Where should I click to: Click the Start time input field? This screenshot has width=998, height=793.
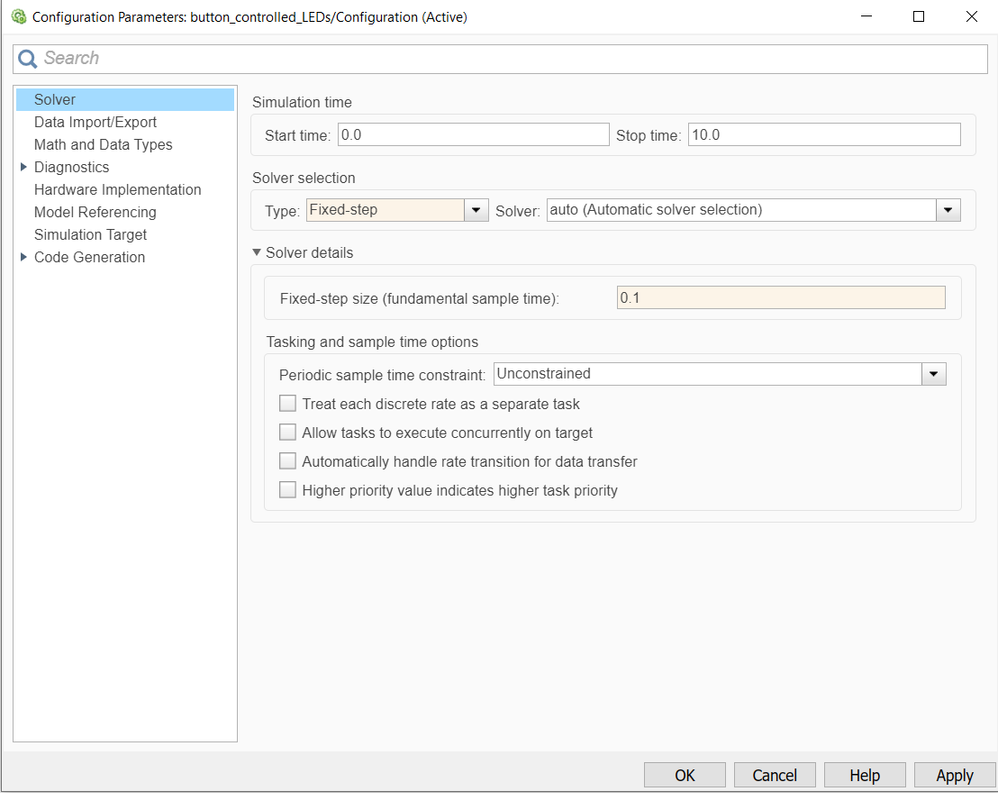(x=473, y=135)
